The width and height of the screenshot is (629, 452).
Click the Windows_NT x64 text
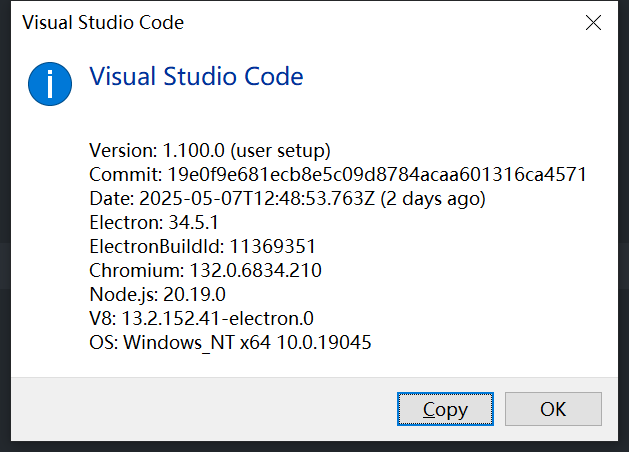click(x=197, y=343)
